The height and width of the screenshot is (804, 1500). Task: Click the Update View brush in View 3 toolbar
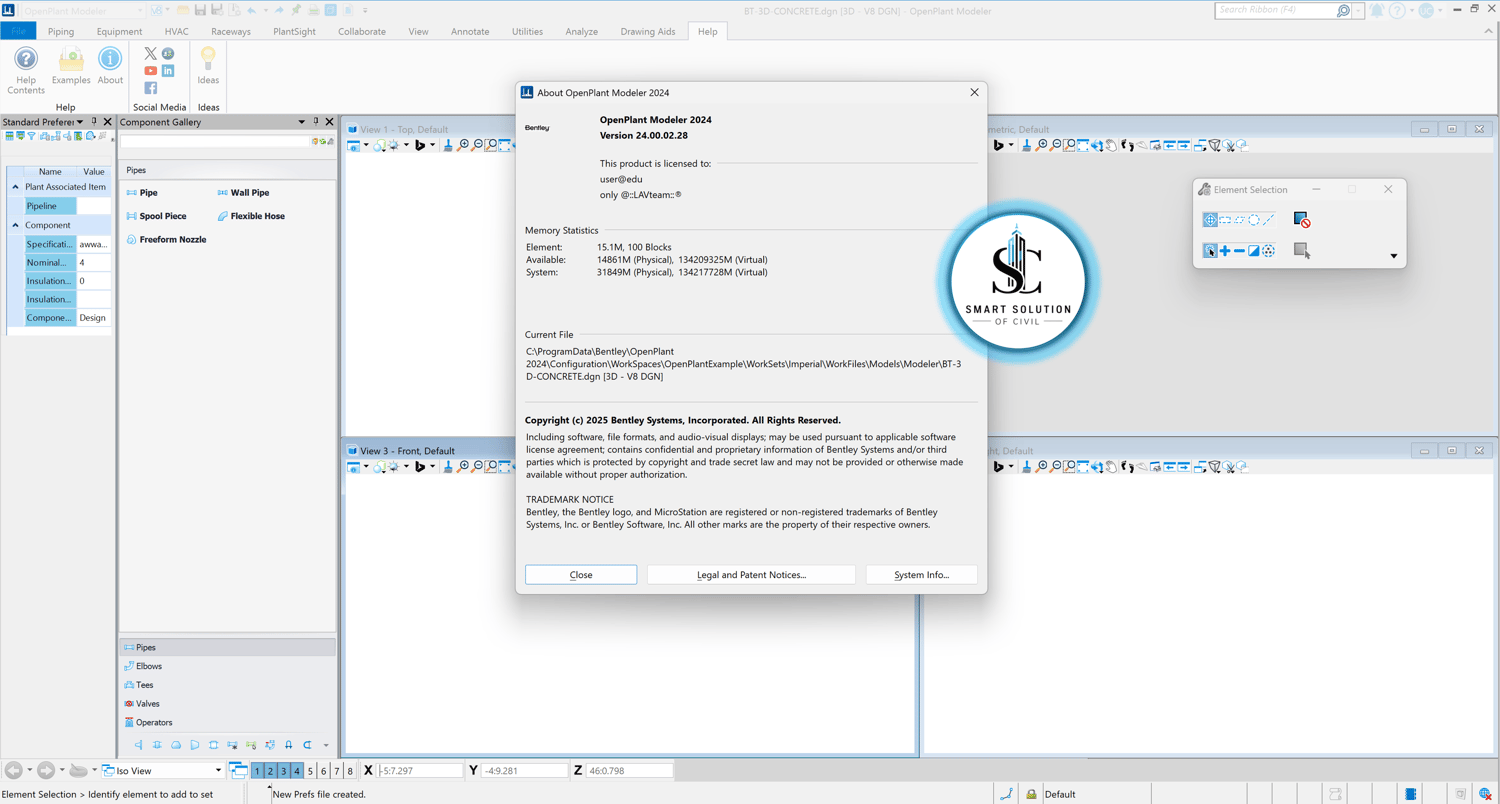coord(448,466)
